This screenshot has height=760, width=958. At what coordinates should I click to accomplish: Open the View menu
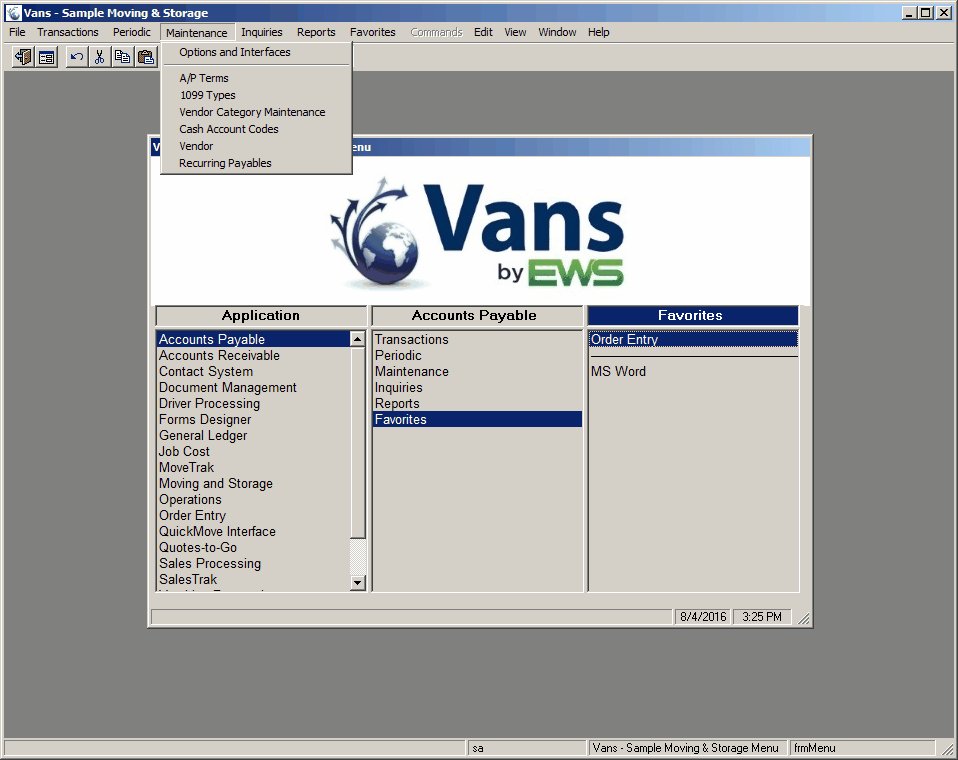(x=515, y=32)
